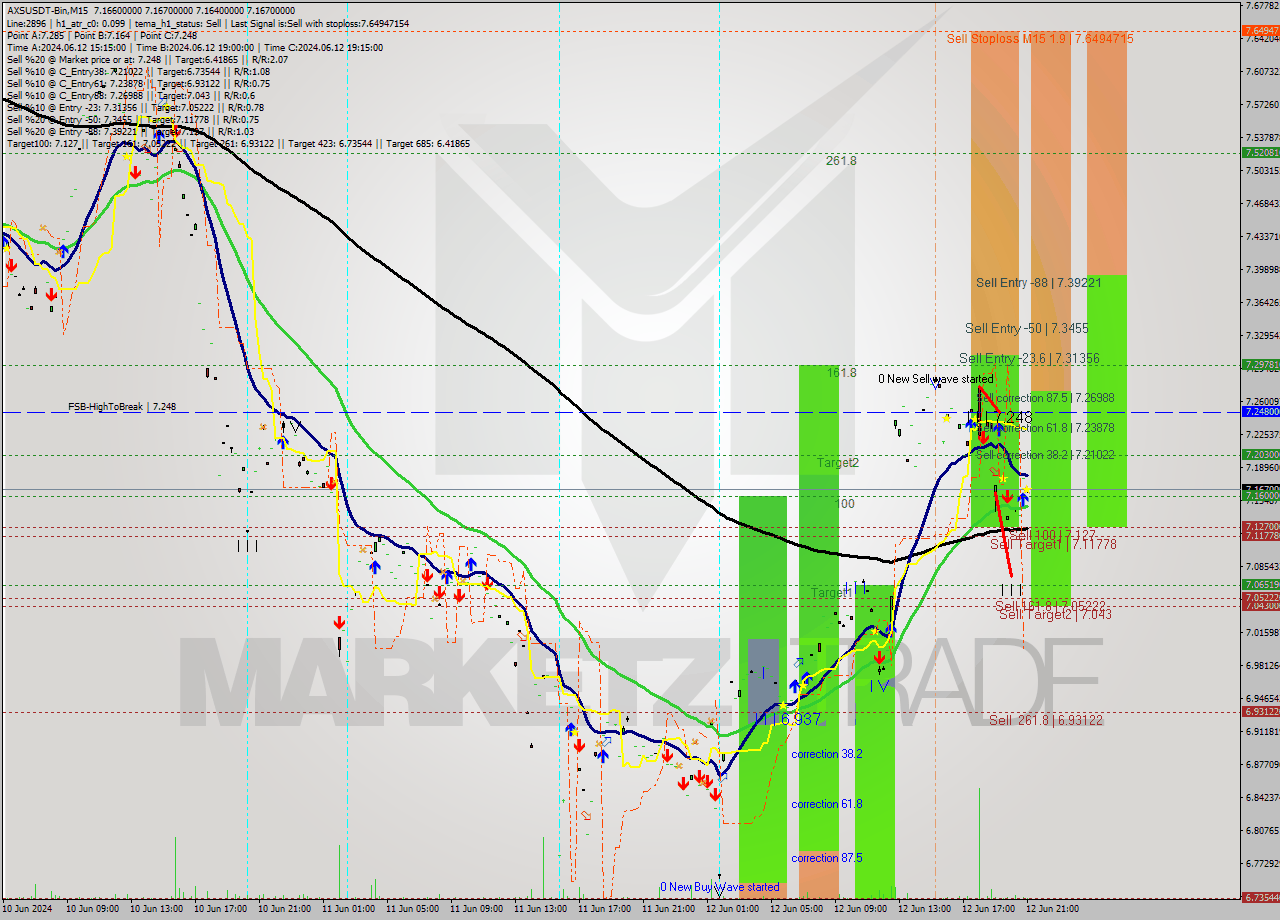The height and width of the screenshot is (920, 1280).
Task: Click the 12 Jun 21:00 time axis label
Action: point(1052,909)
